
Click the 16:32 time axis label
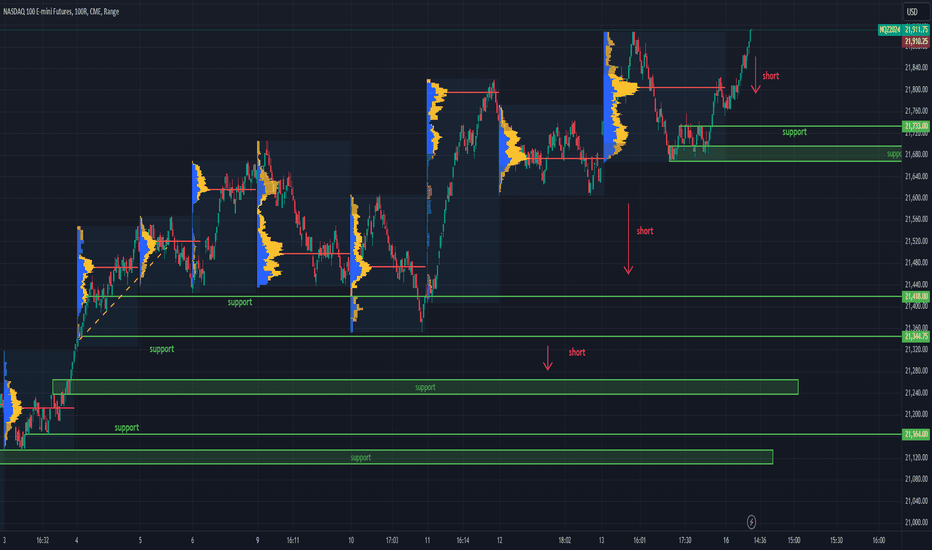tap(42, 540)
